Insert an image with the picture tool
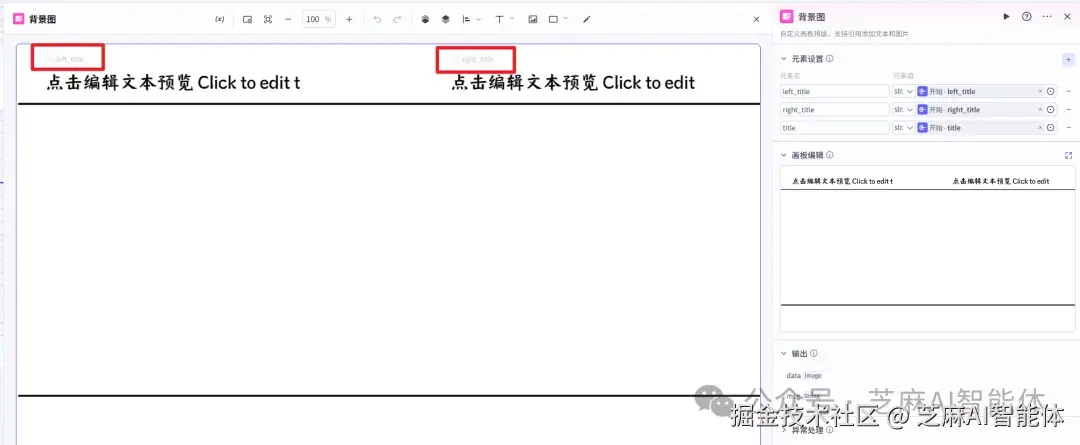Screen dimensions: 1080x445 532,19
